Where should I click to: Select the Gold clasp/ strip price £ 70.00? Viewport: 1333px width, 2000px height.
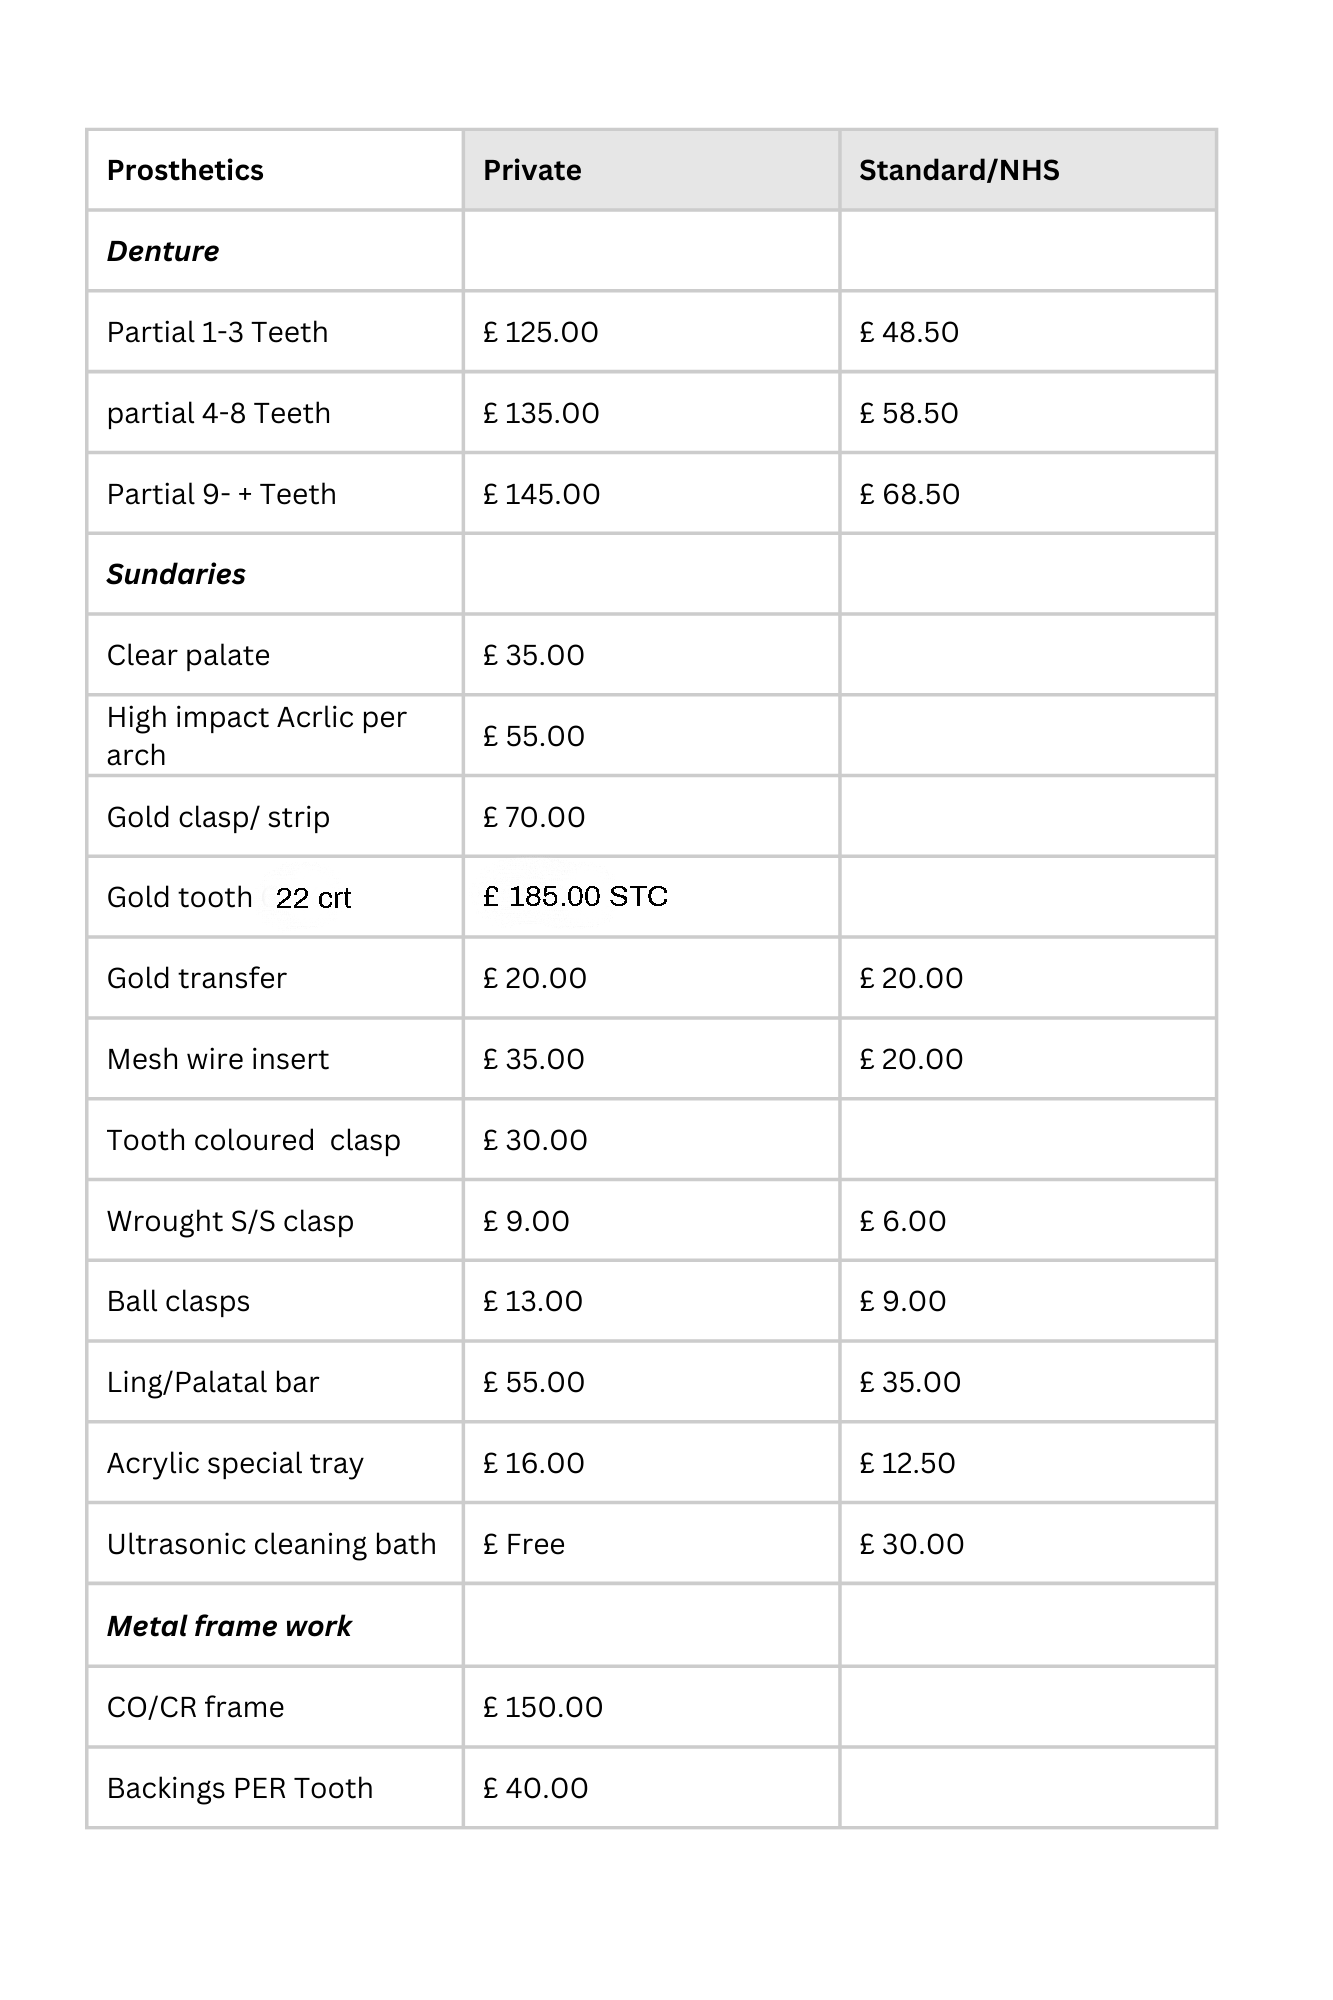534,817
